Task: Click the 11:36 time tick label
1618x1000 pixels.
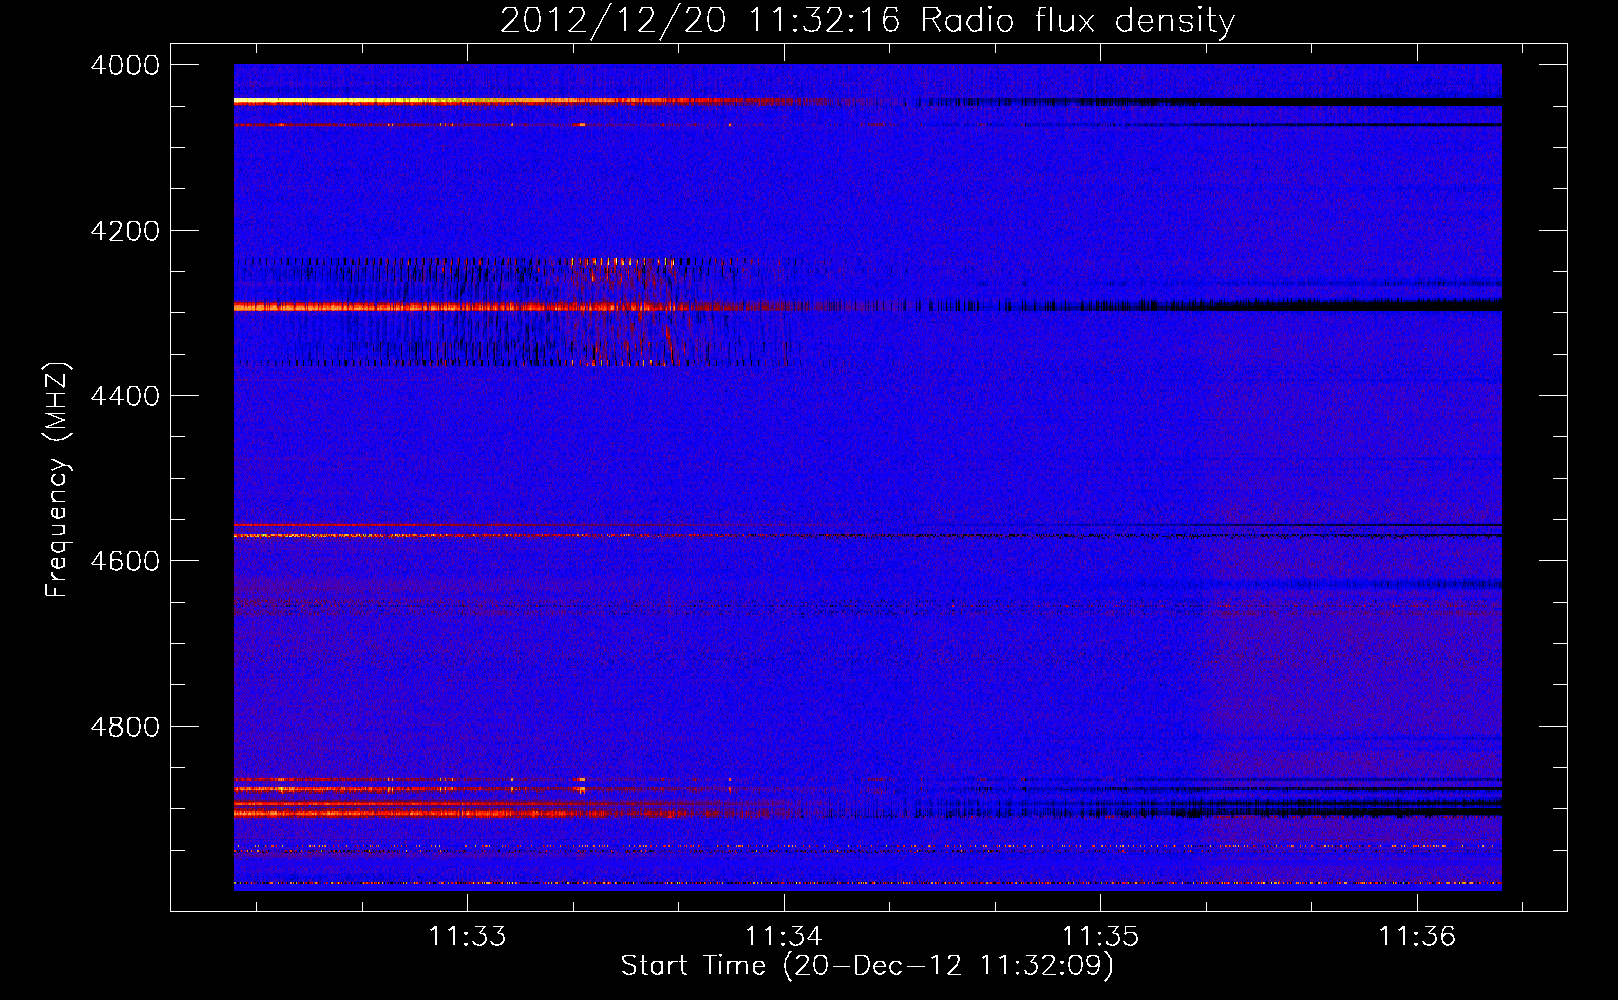Action: click(1417, 936)
